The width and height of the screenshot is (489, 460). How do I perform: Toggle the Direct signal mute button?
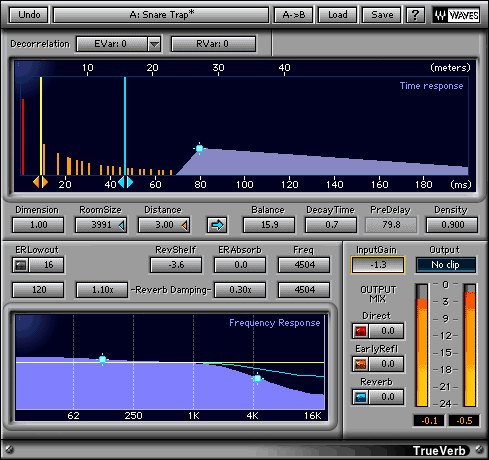(360, 331)
